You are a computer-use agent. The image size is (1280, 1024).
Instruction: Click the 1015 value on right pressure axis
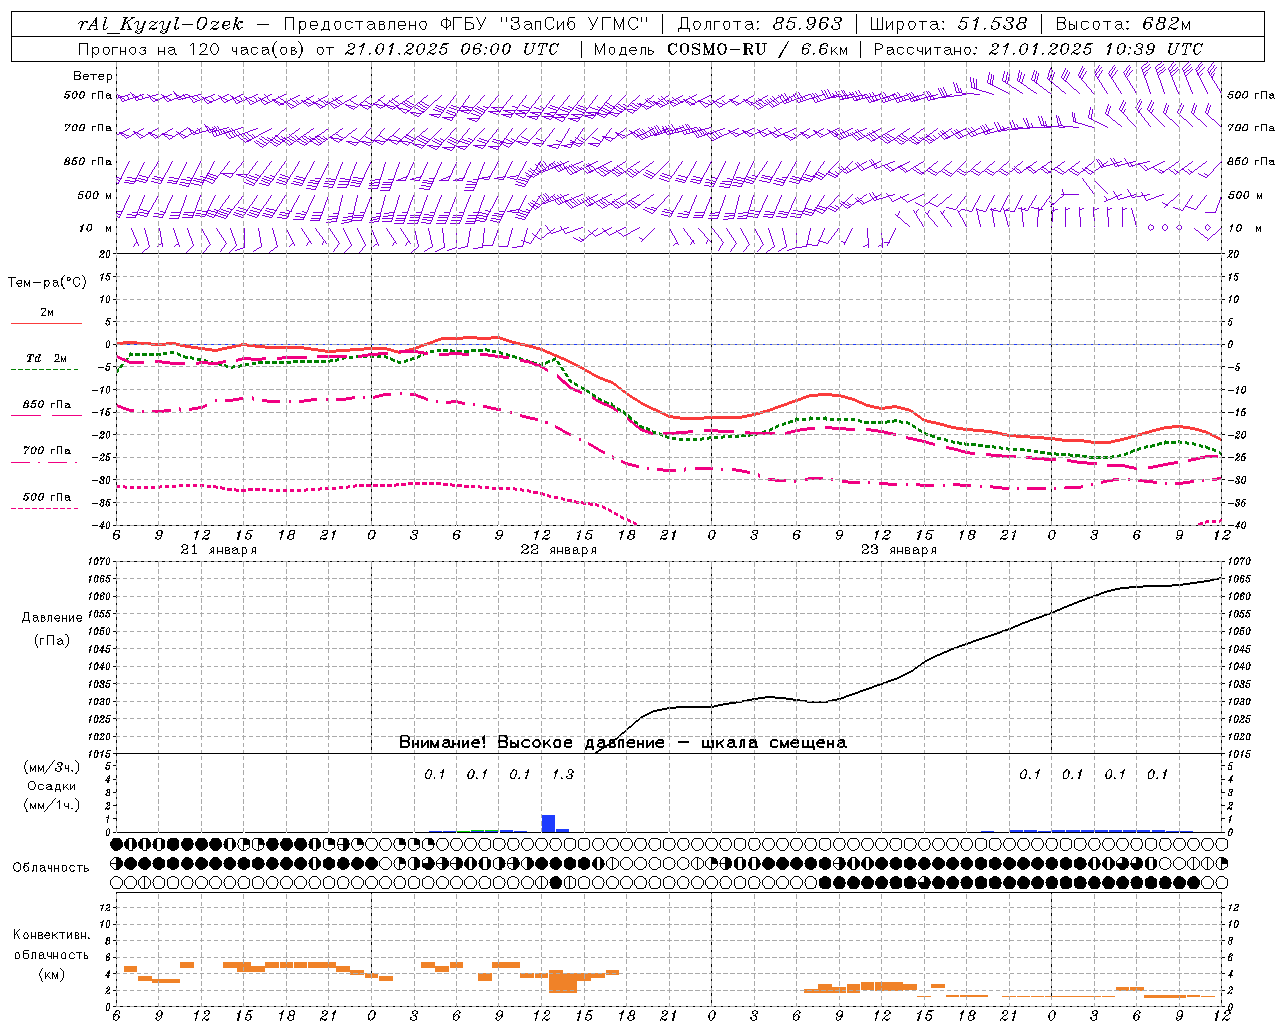coord(1239,754)
